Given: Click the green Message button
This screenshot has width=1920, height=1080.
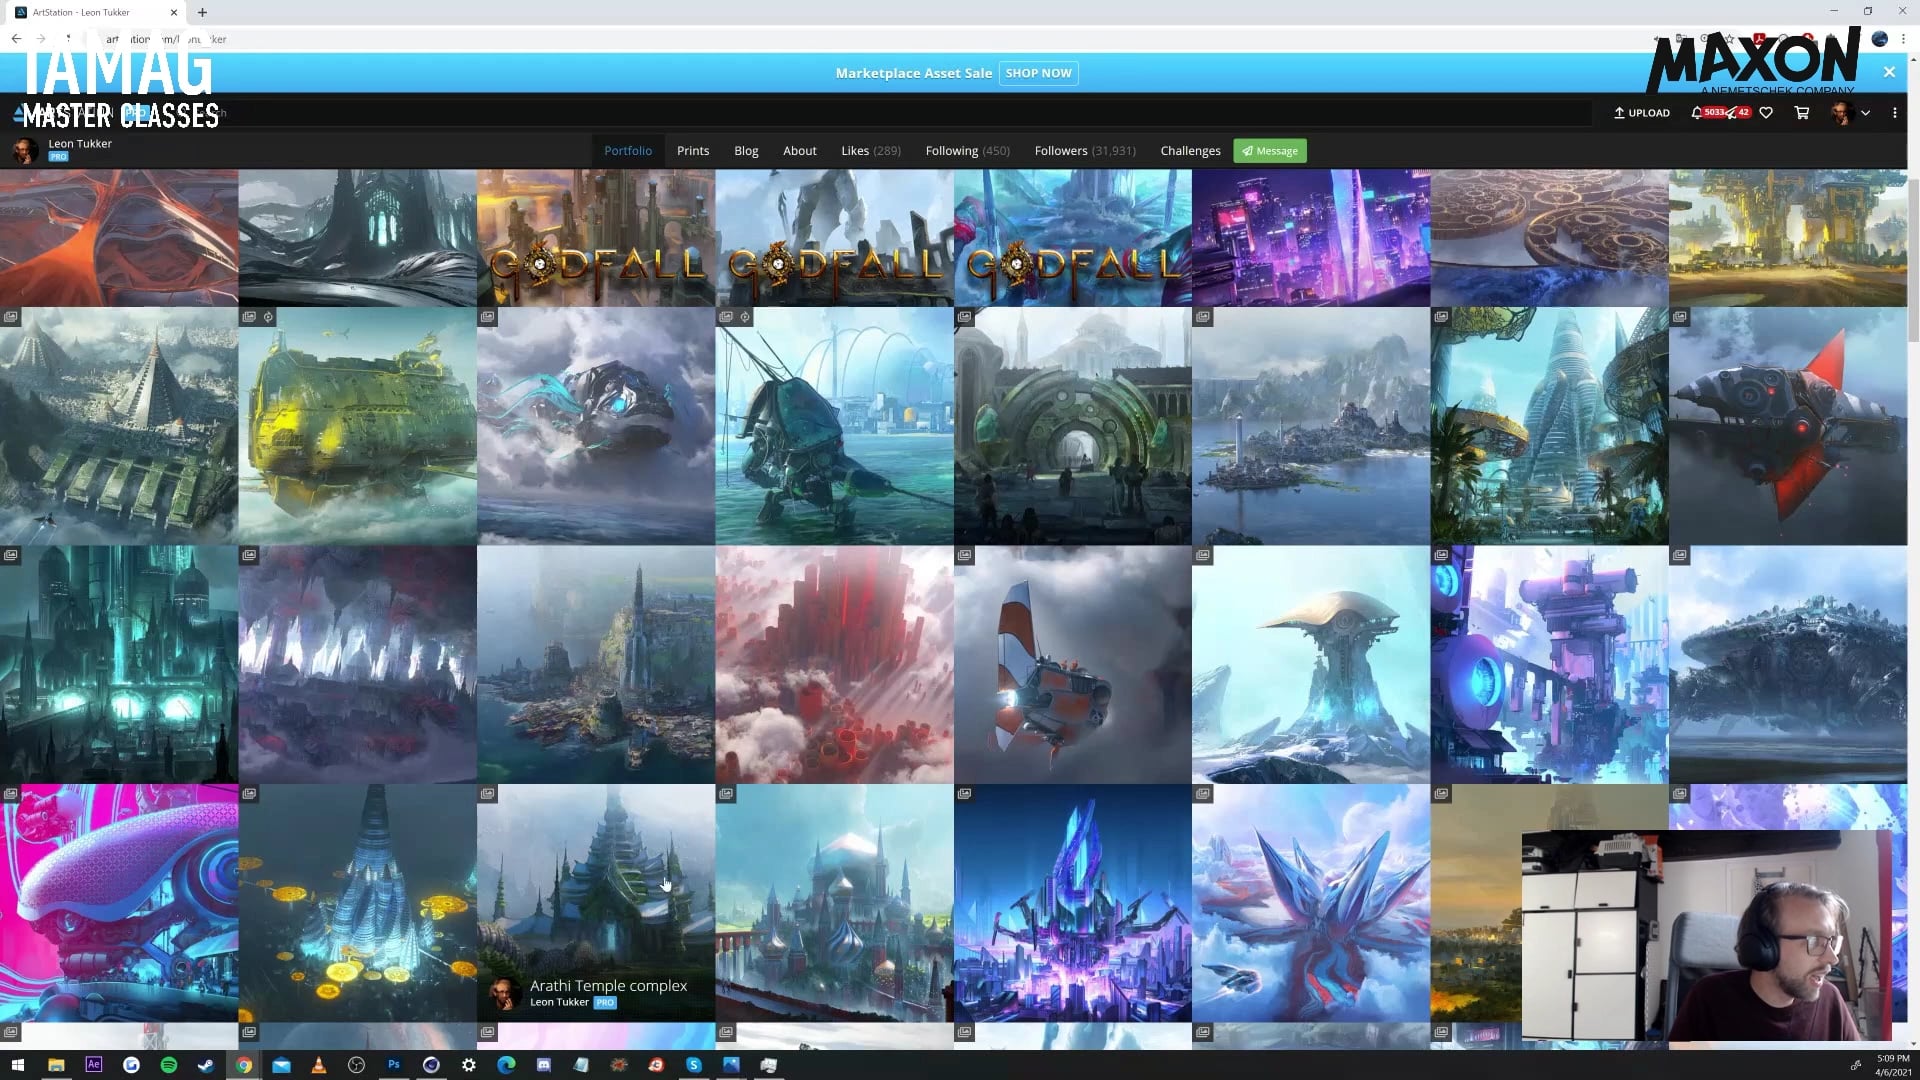Looking at the screenshot, I should [x=1270, y=151].
